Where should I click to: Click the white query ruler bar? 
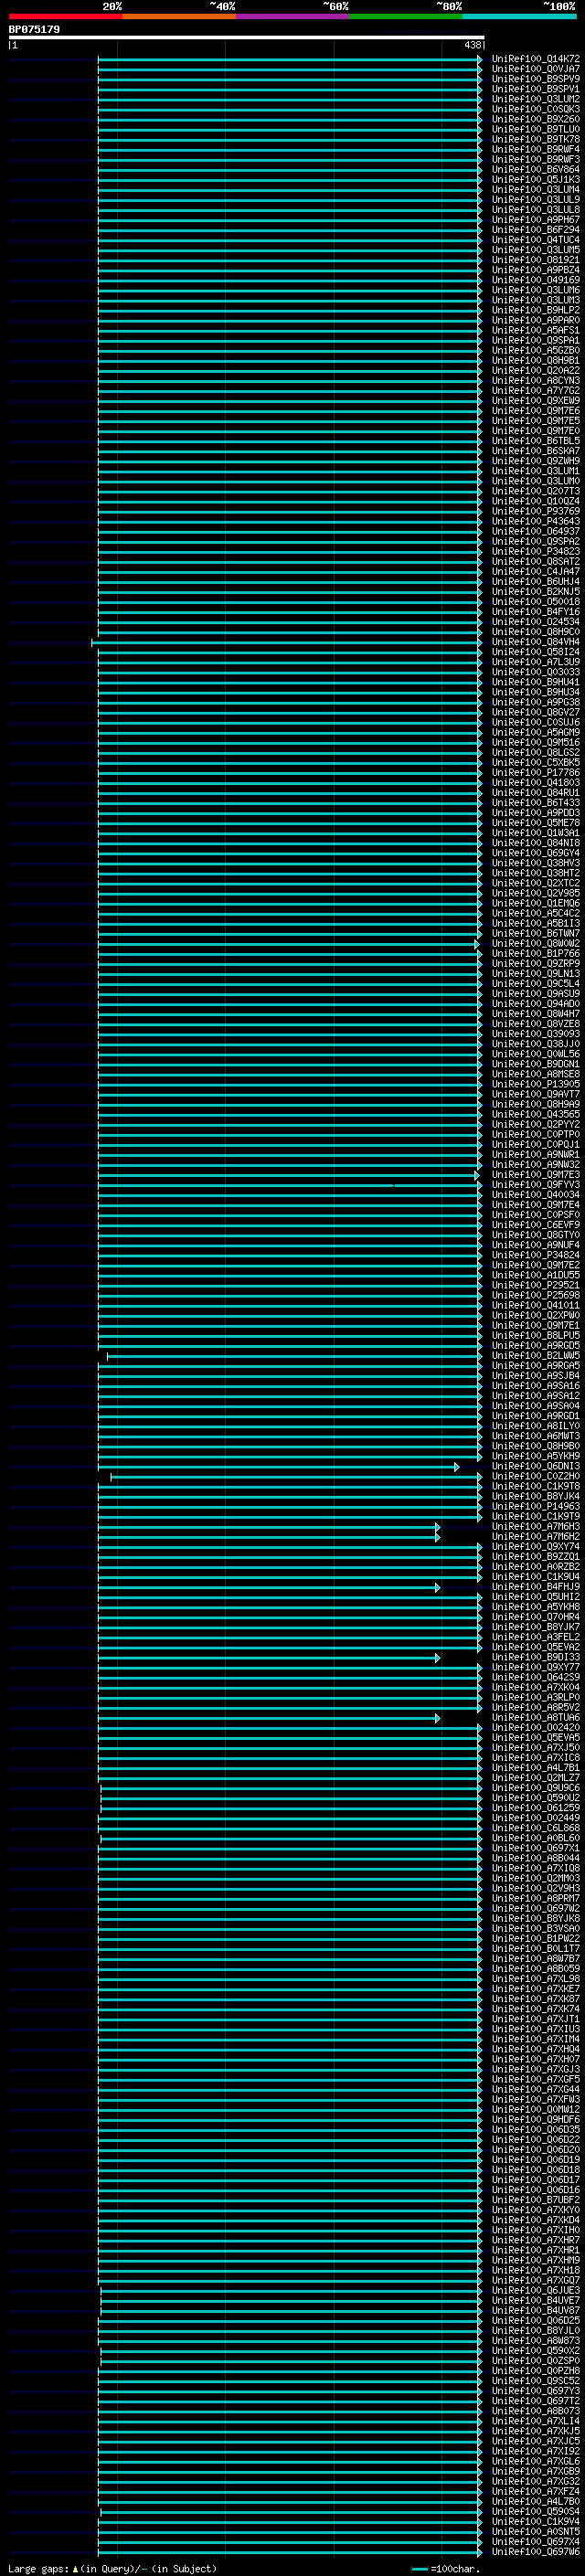(x=247, y=37)
